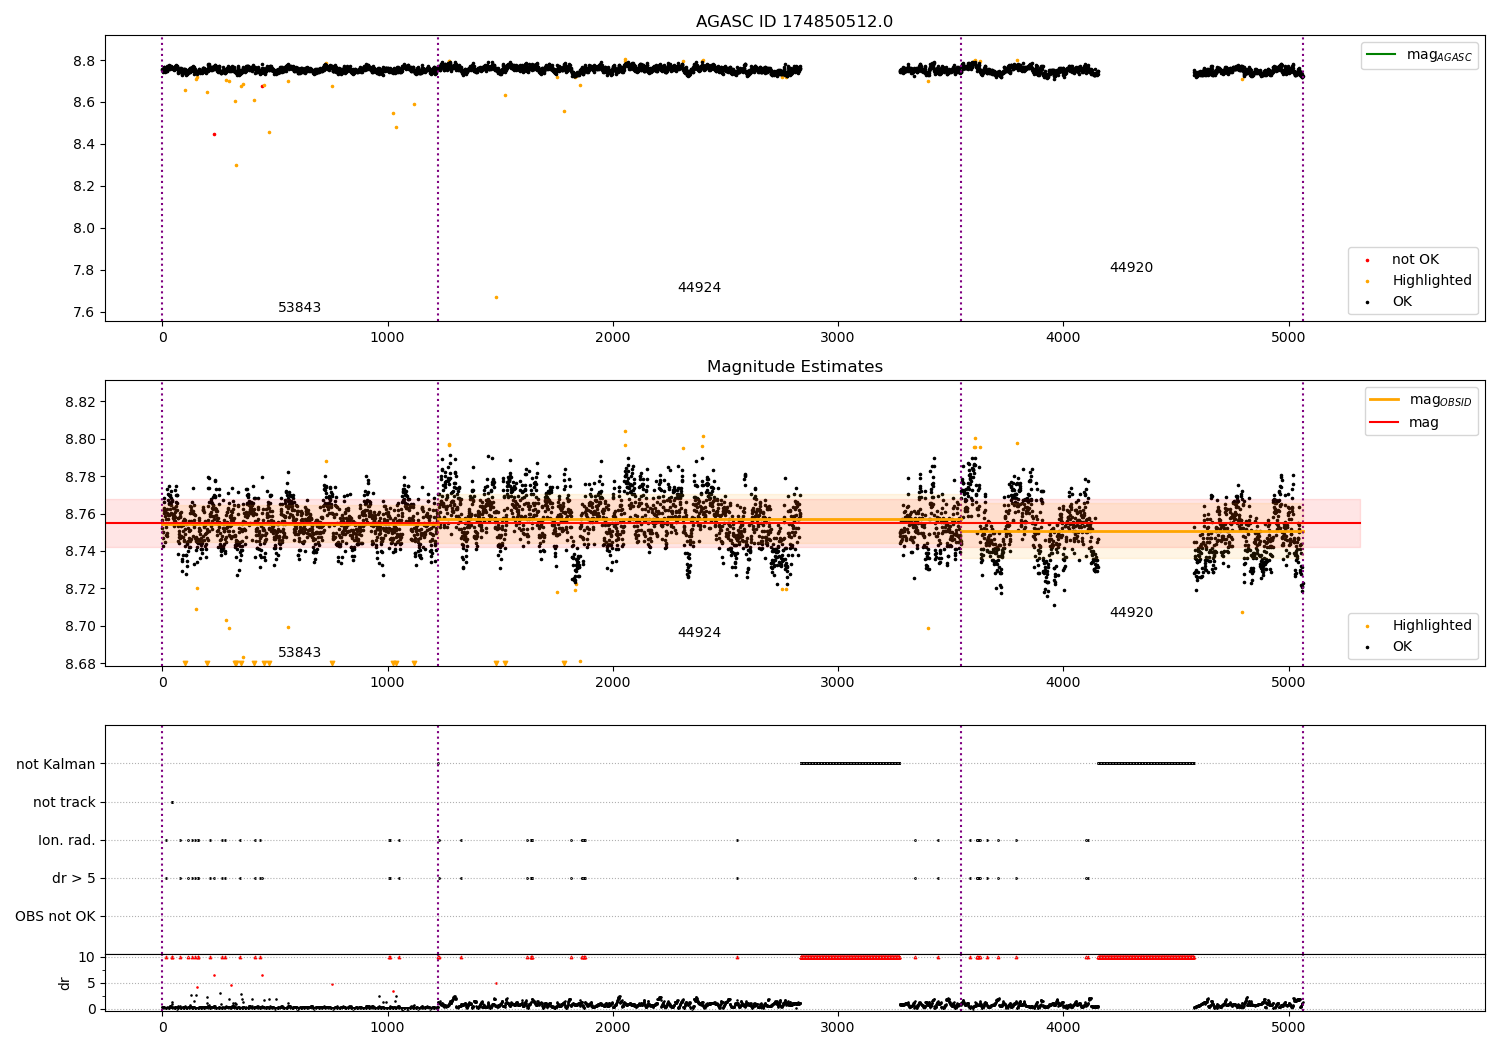Click the '8.78' y-axis tick label

[x=79, y=478]
